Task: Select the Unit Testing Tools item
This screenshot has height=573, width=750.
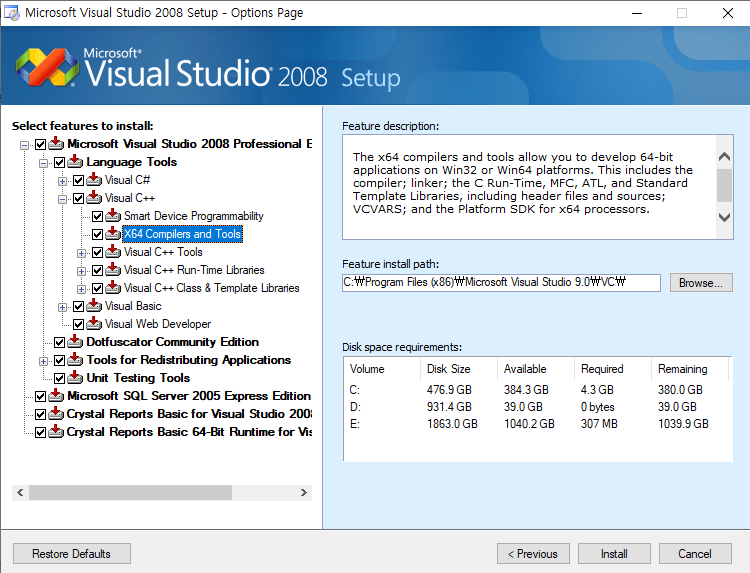Action: click(x=138, y=378)
